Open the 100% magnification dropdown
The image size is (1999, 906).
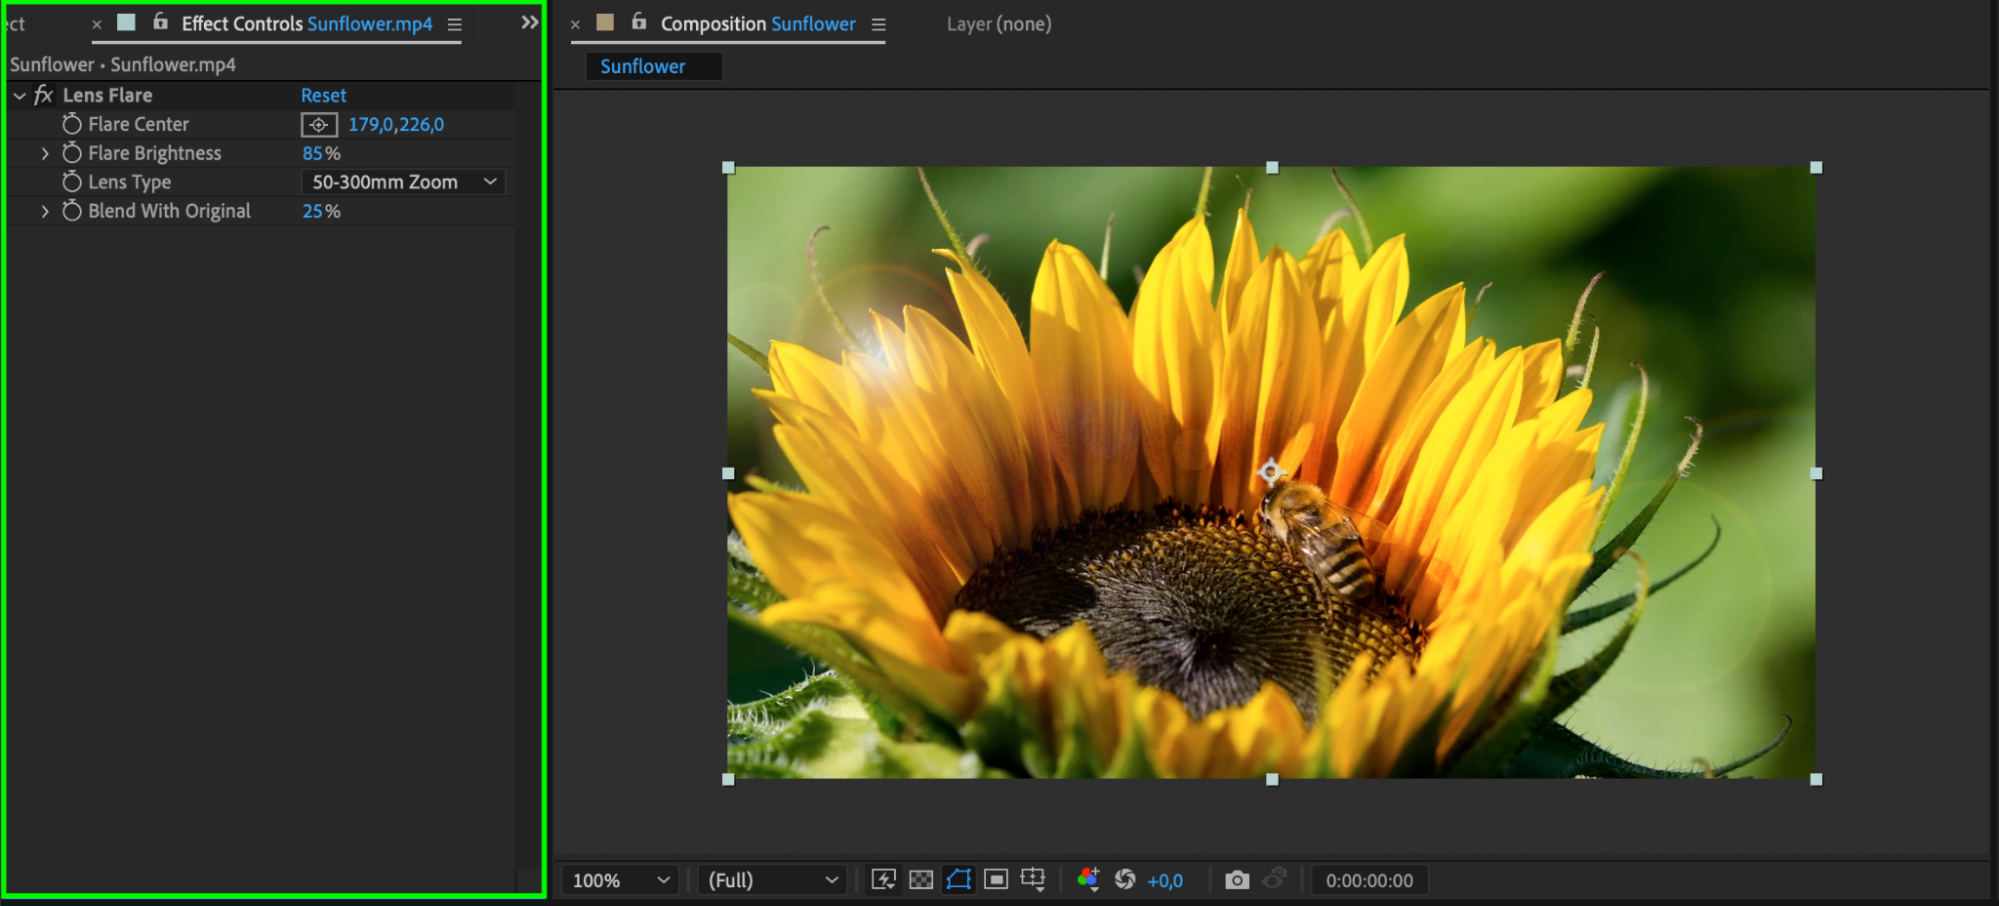pos(620,880)
